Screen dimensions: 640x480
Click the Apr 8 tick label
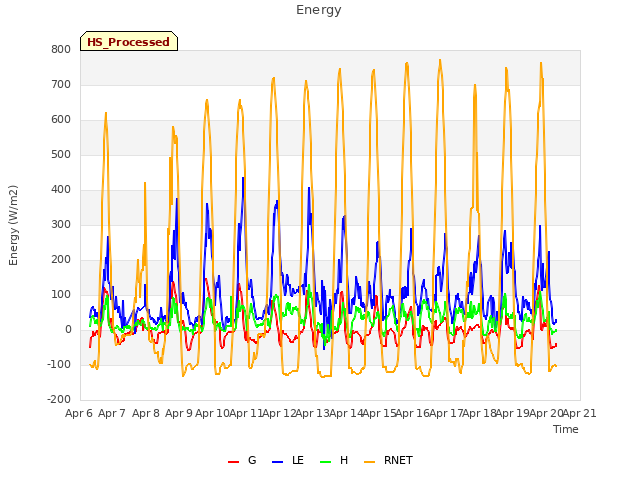click(146, 413)
